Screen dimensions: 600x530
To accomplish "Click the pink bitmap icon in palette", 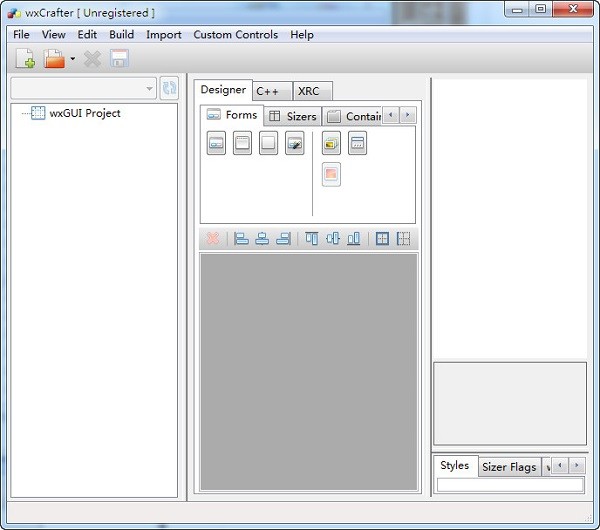I will click(331, 174).
